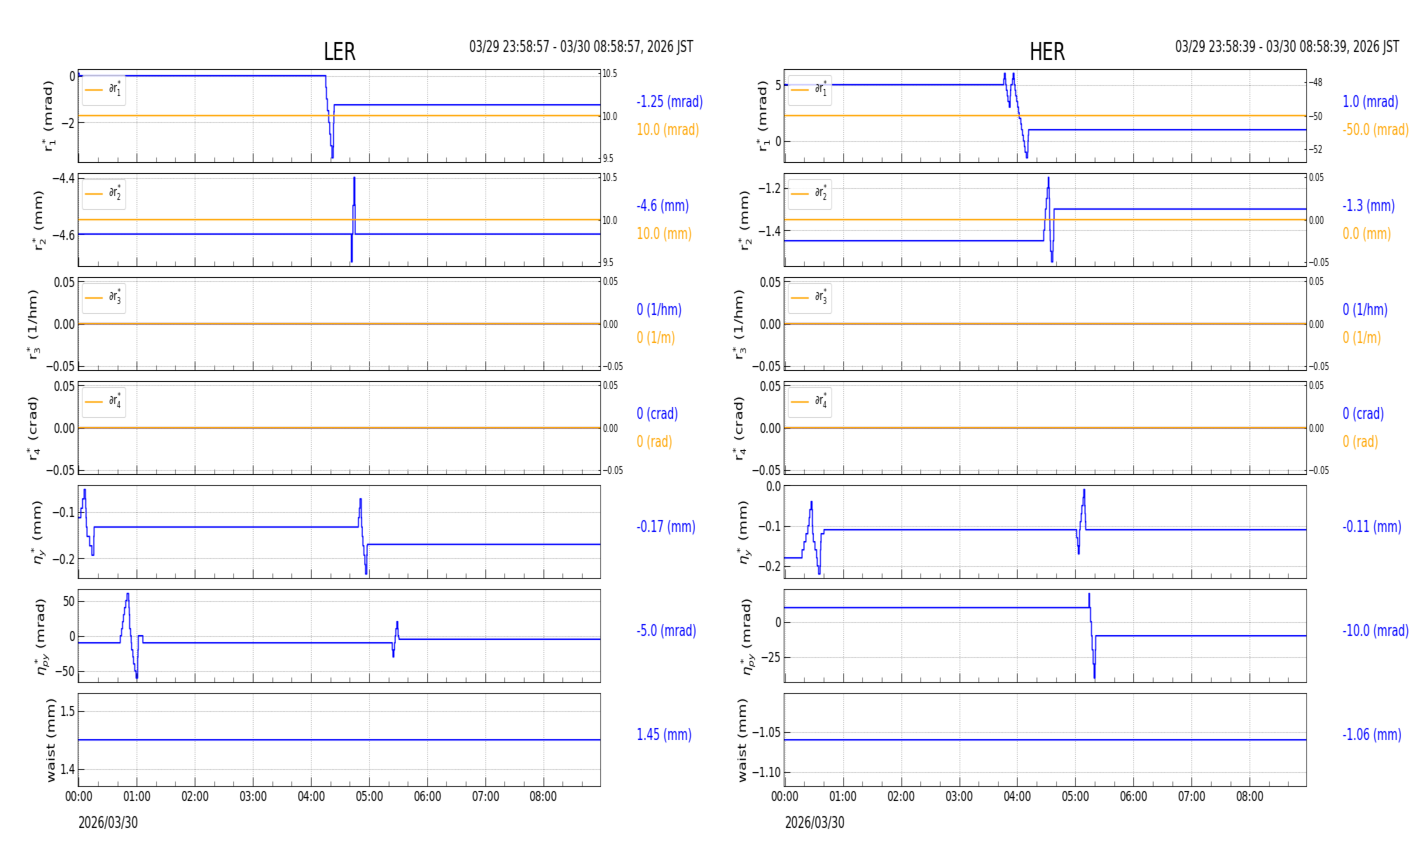This screenshot has width=1412, height=864.
Task: Click the HER value -10.0 (mrad)
Action: click(x=1375, y=631)
